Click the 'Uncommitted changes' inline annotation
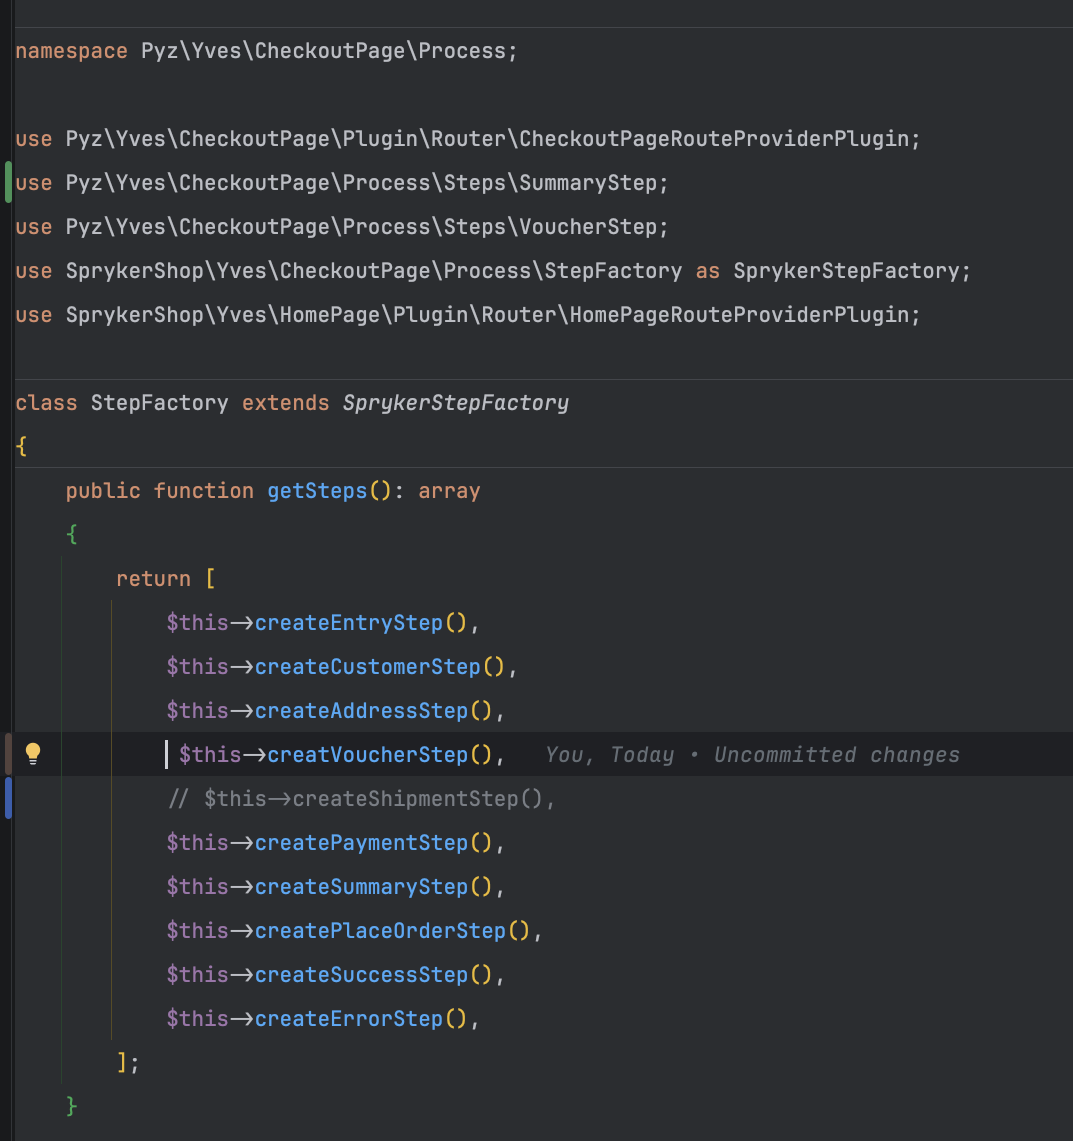The image size is (1073, 1141). [x=836, y=754]
